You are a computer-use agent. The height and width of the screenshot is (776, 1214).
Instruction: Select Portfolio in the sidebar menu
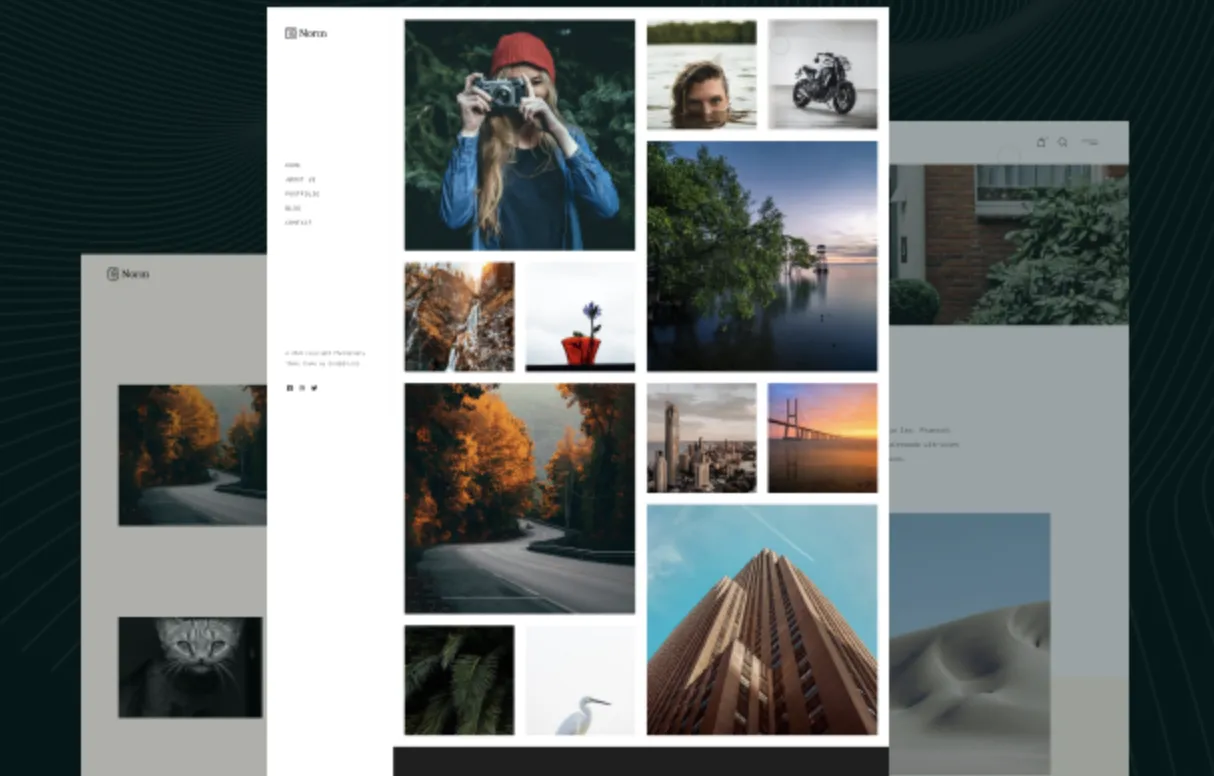[x=302, y=194]
